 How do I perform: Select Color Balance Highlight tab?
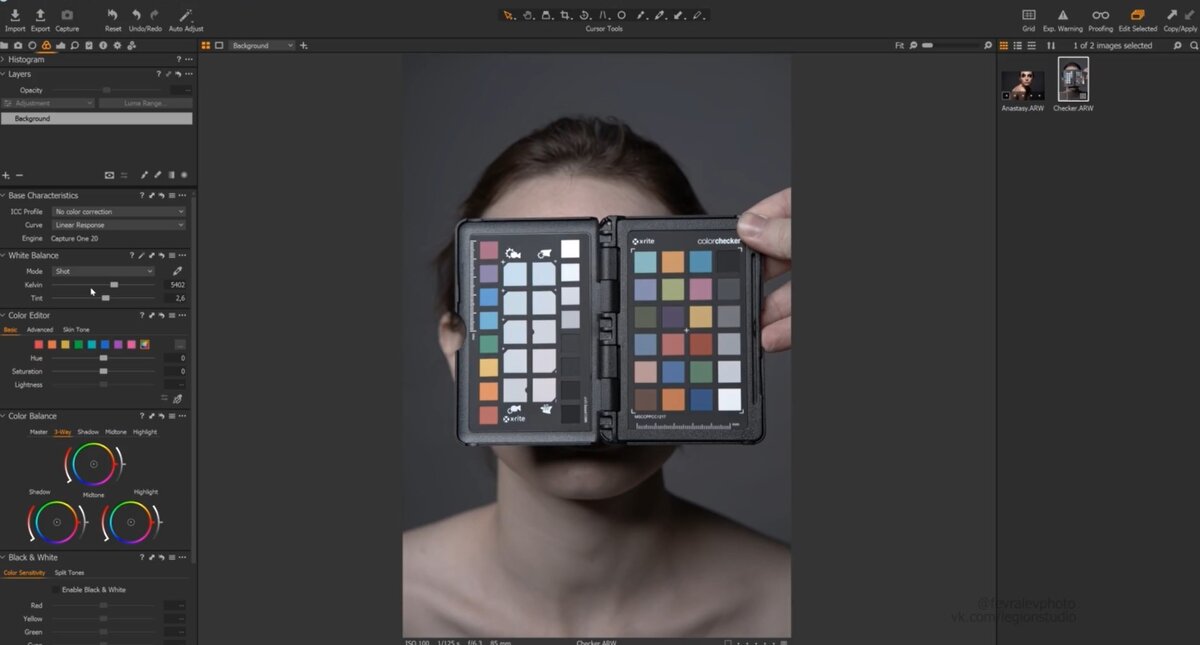pos(145,432)
